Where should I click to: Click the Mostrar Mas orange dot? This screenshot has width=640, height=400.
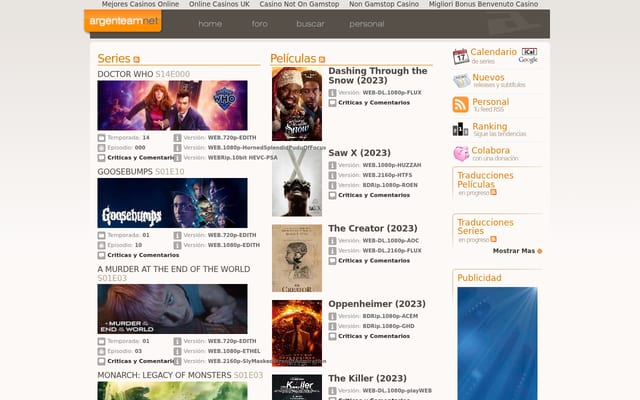[x=540, y=251]
